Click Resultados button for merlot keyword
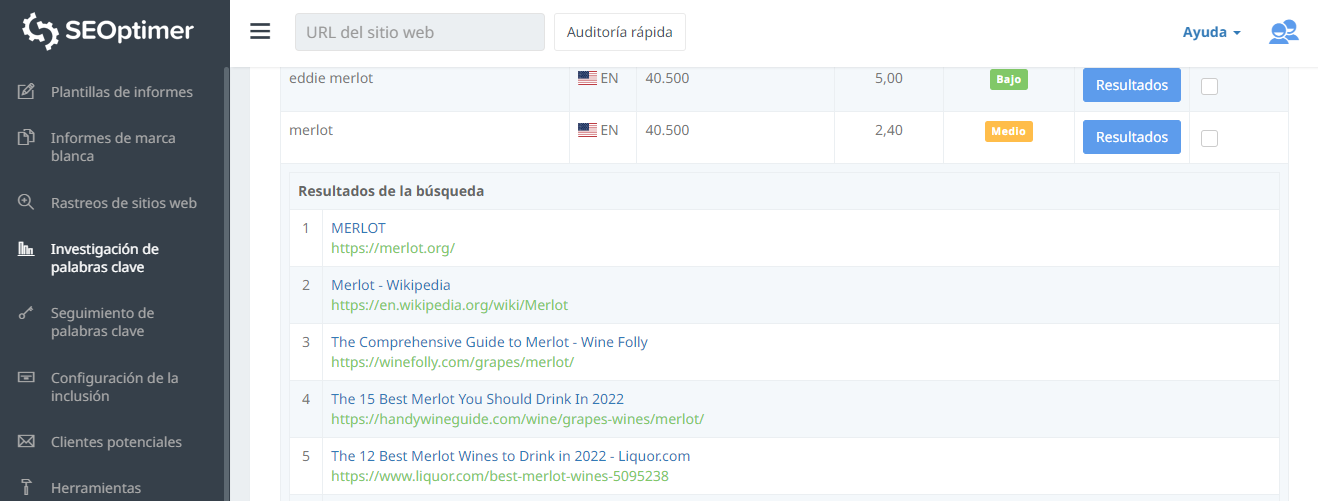1318x501 pixels. (x=1131, y=137)
